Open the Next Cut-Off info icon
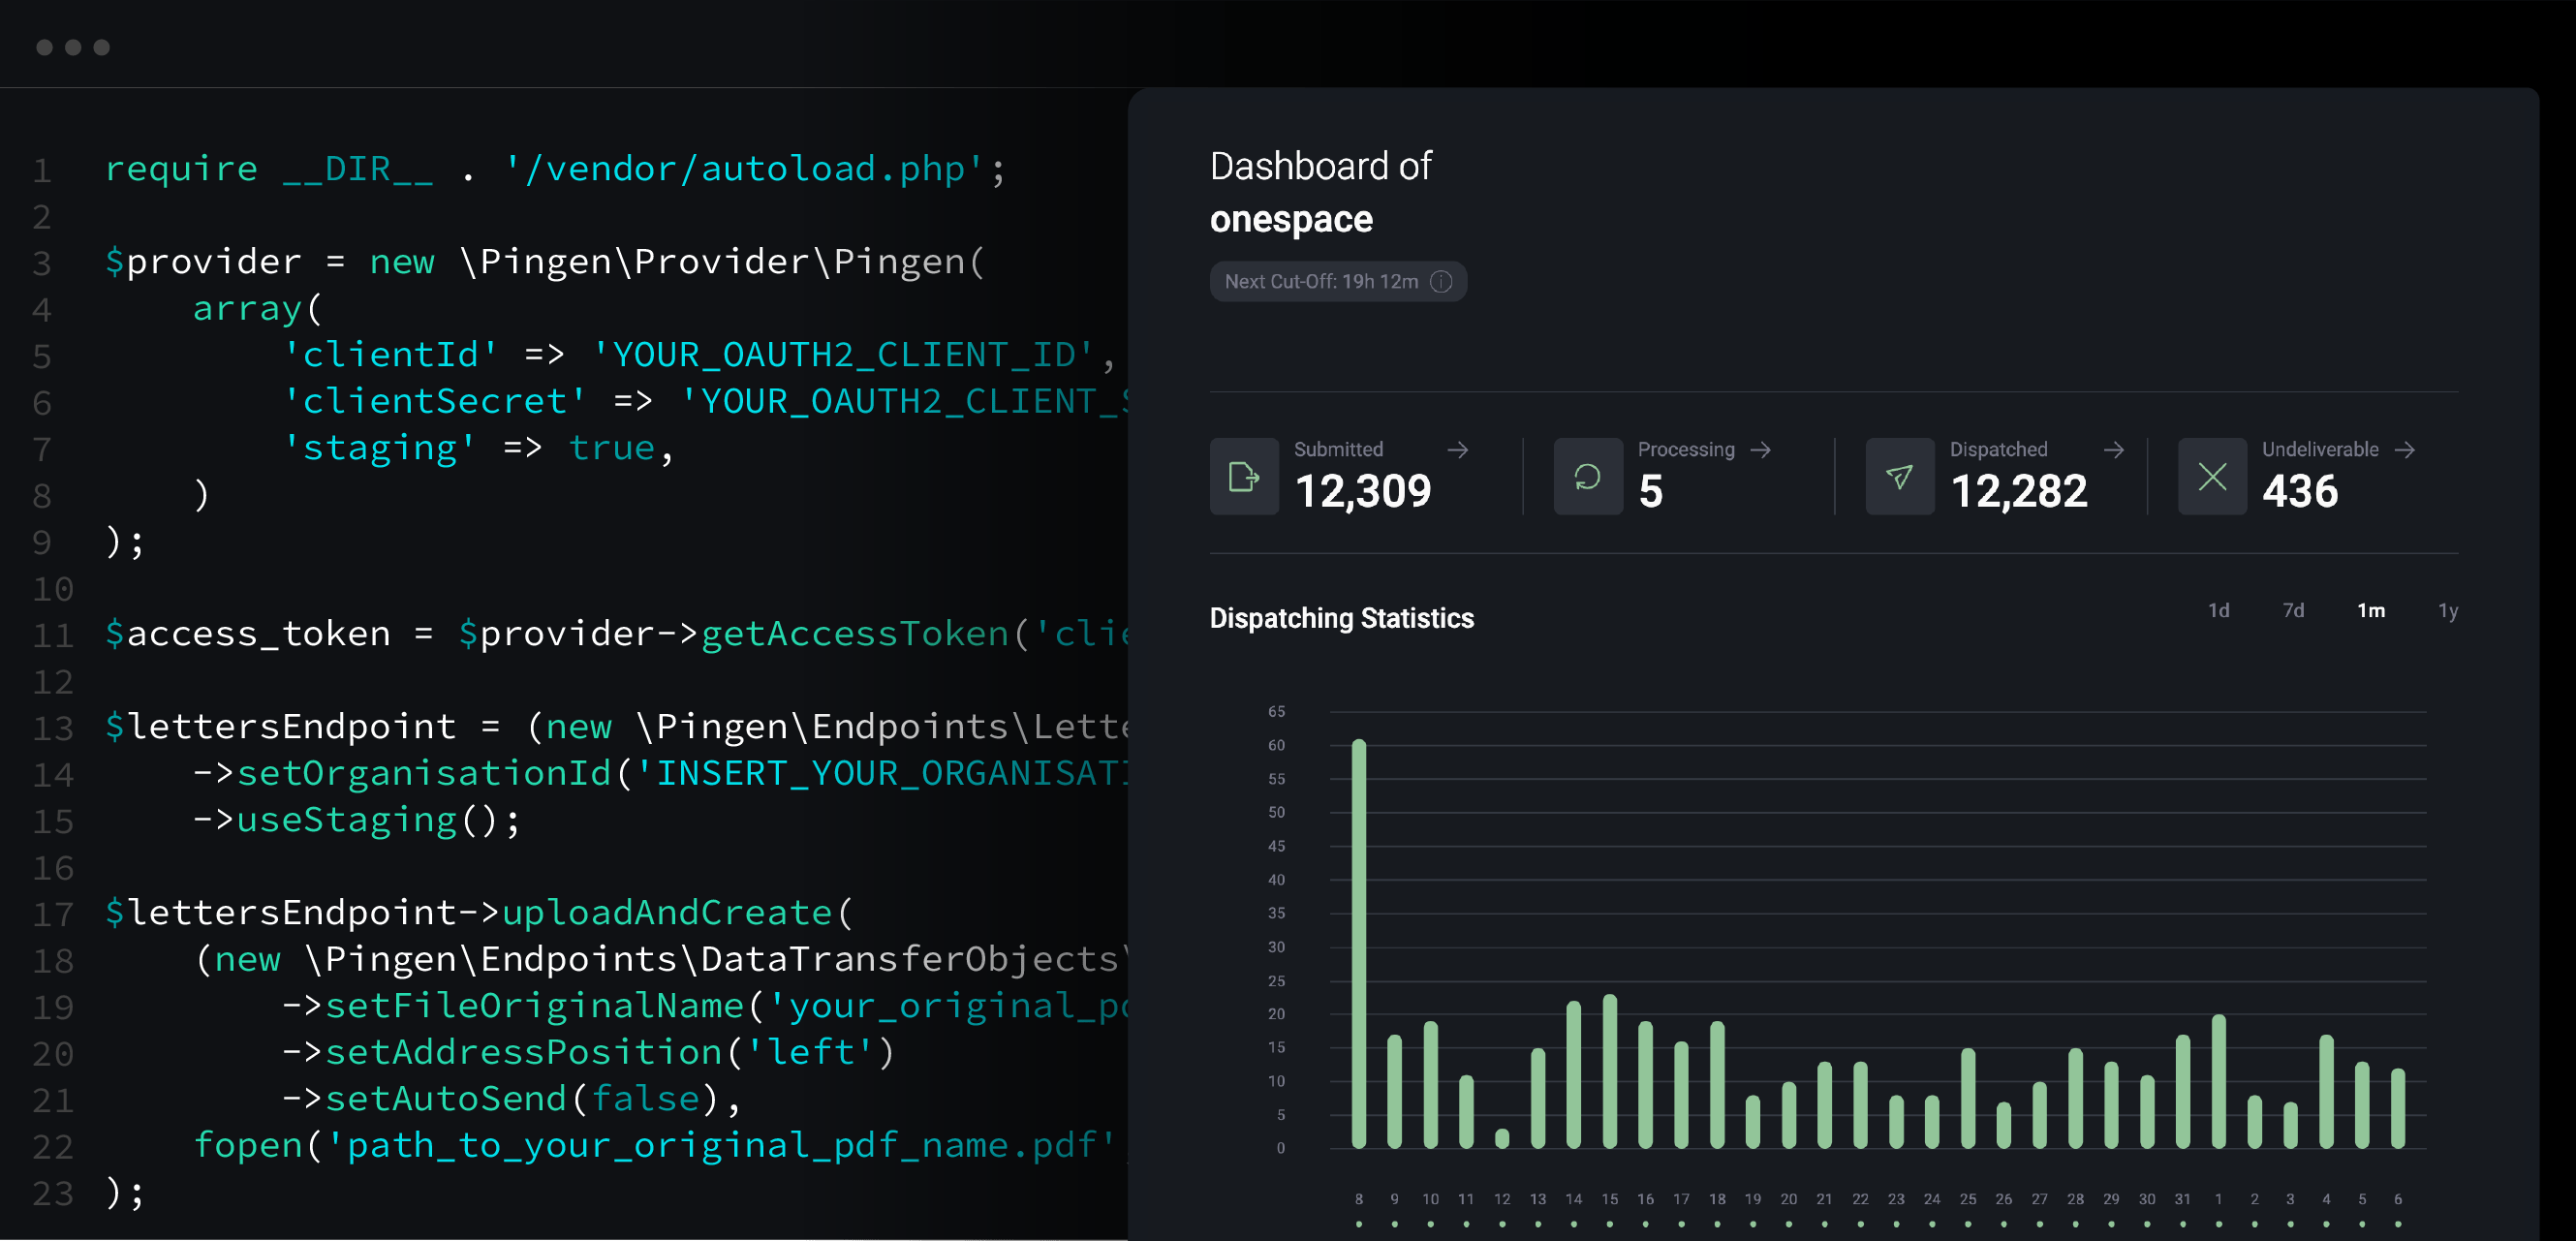 (x=1441, y=281)
